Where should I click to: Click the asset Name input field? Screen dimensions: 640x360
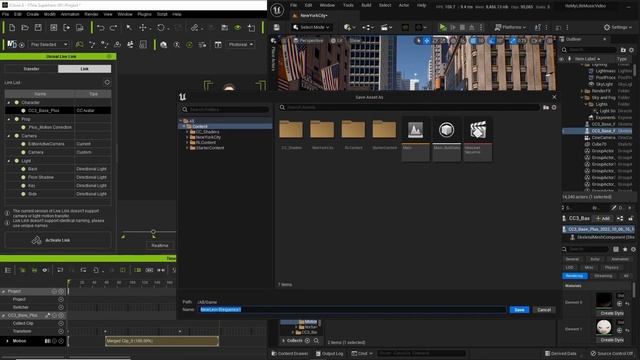352,310
